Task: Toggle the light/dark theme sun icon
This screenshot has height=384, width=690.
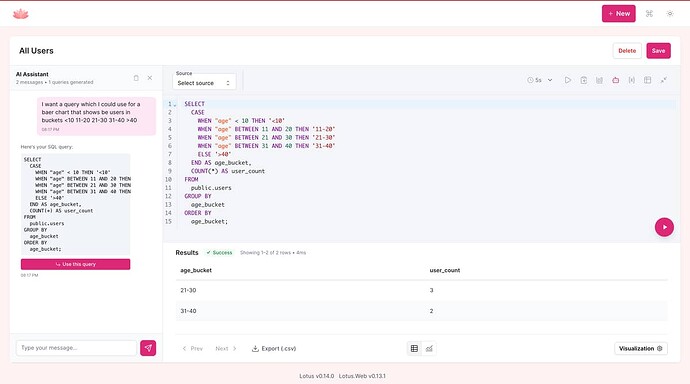Action: coord(670,14)
